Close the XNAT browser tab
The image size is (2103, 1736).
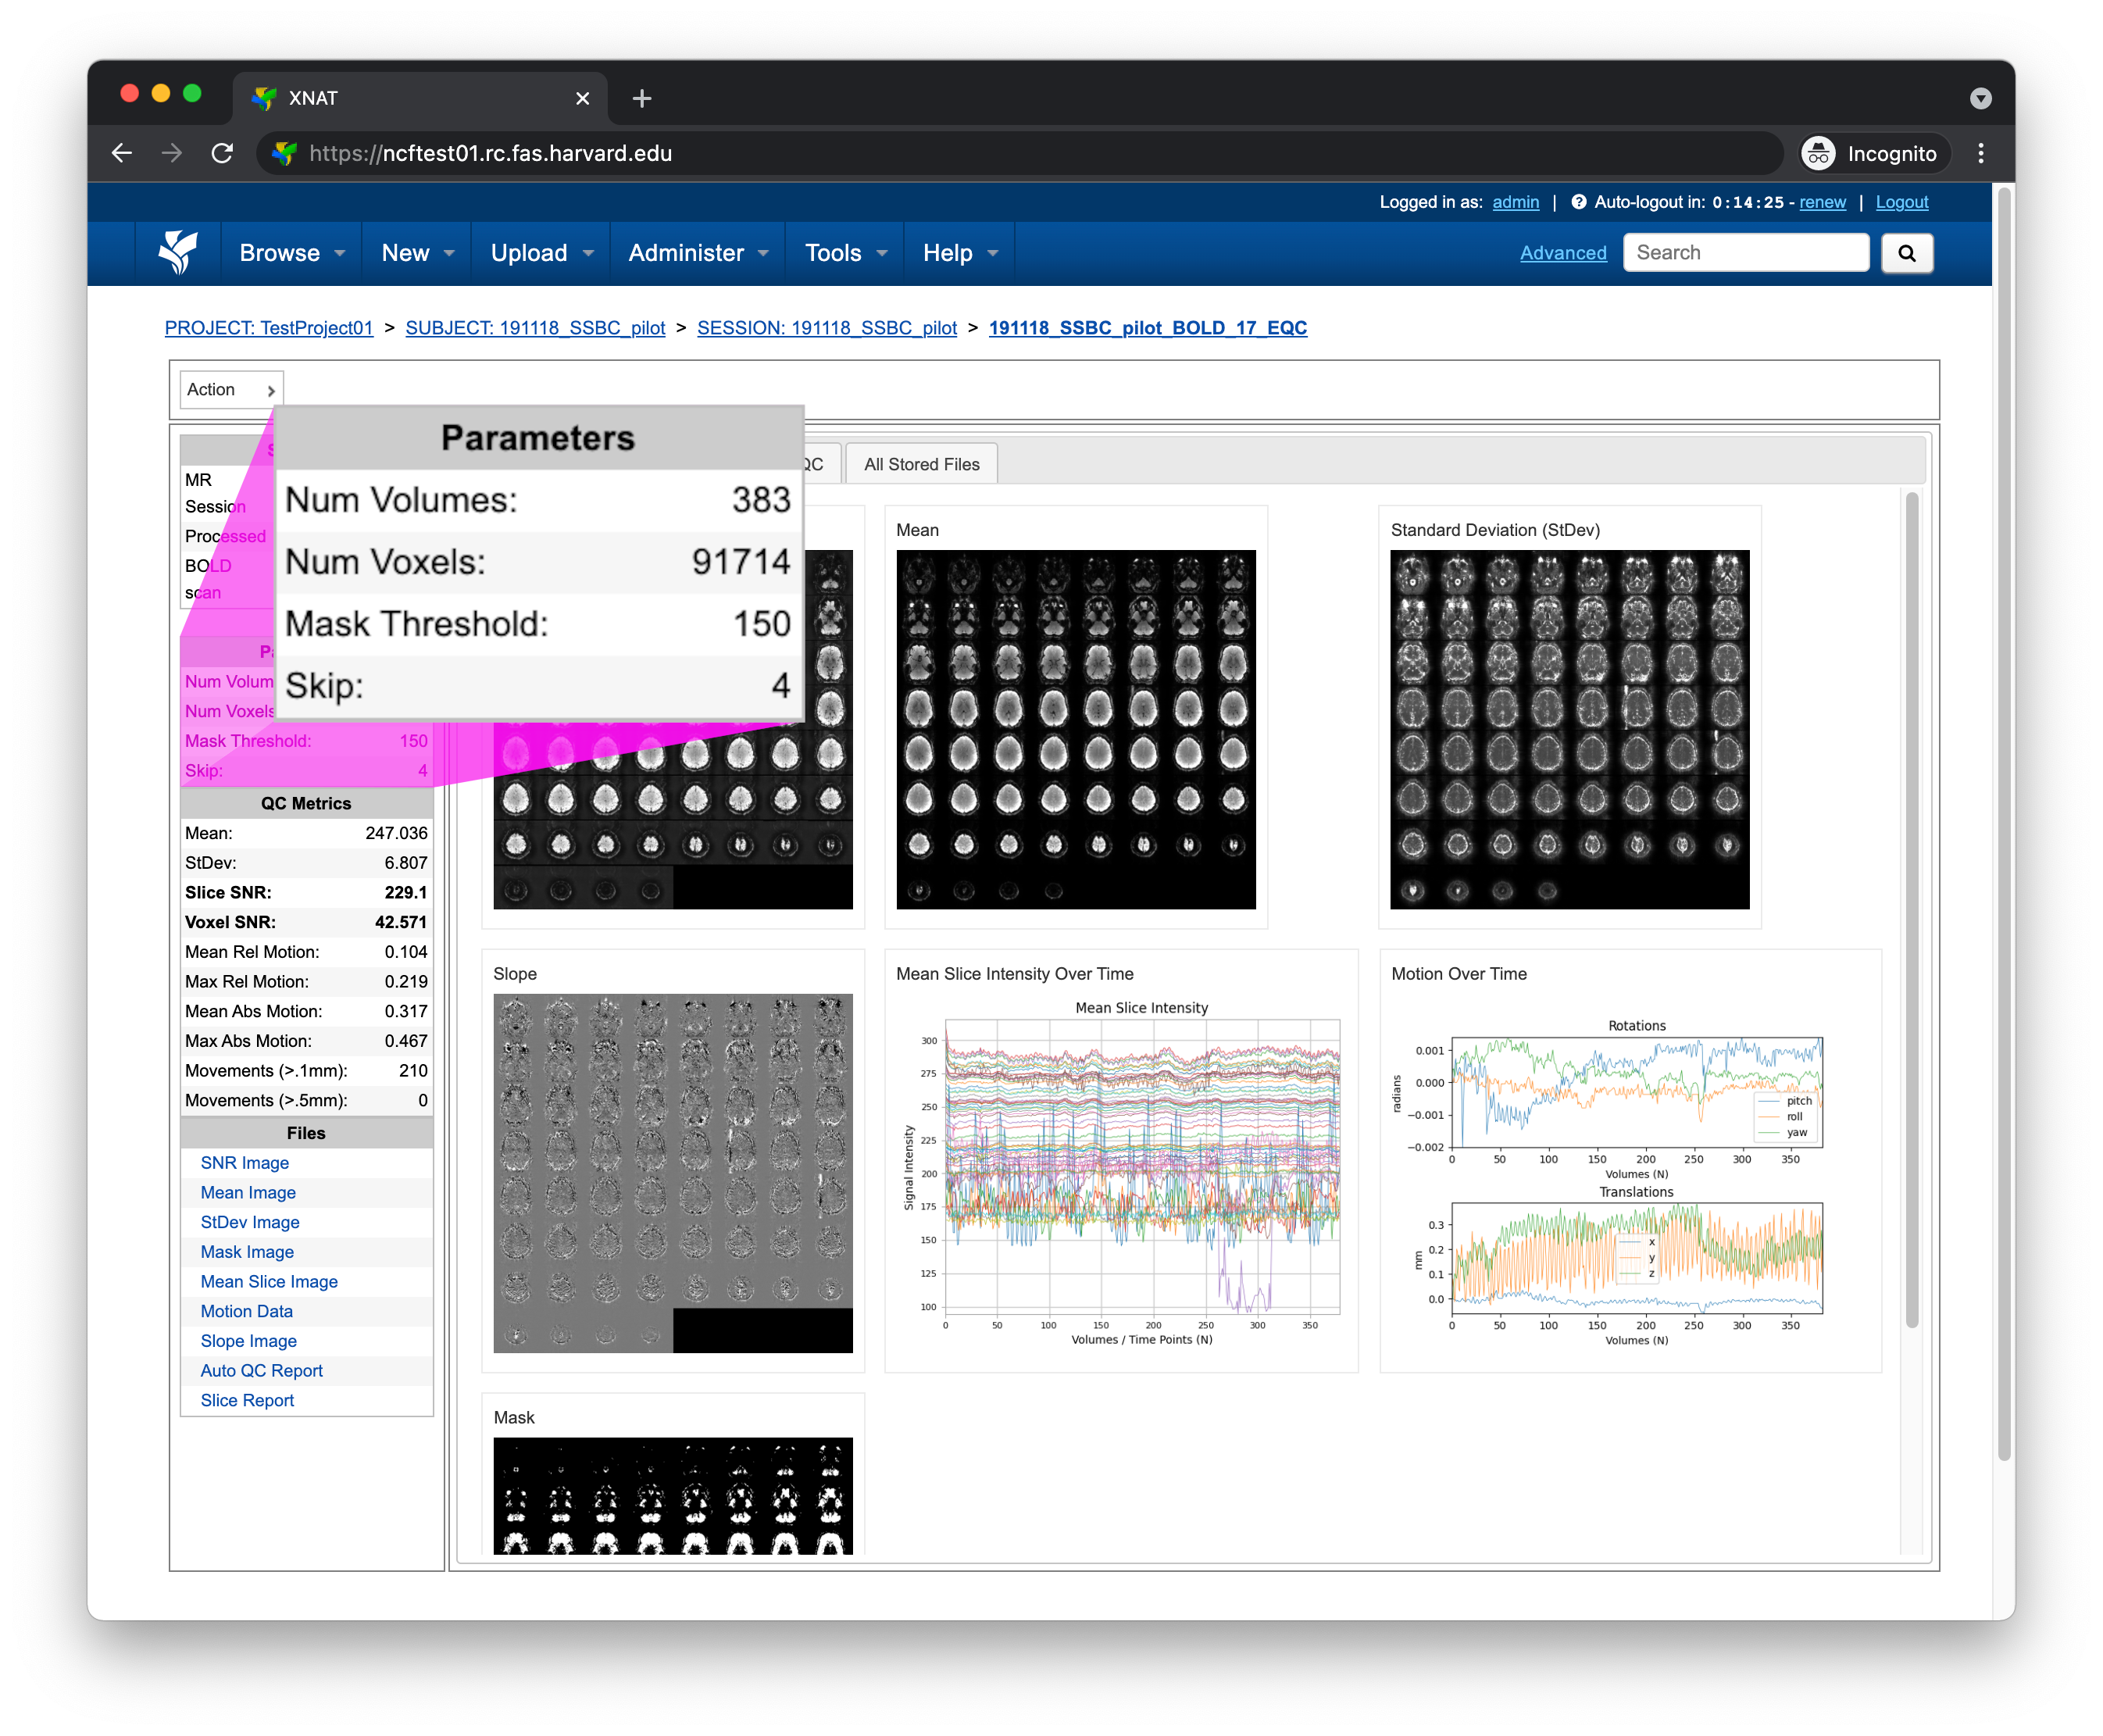tap(583, 98)
